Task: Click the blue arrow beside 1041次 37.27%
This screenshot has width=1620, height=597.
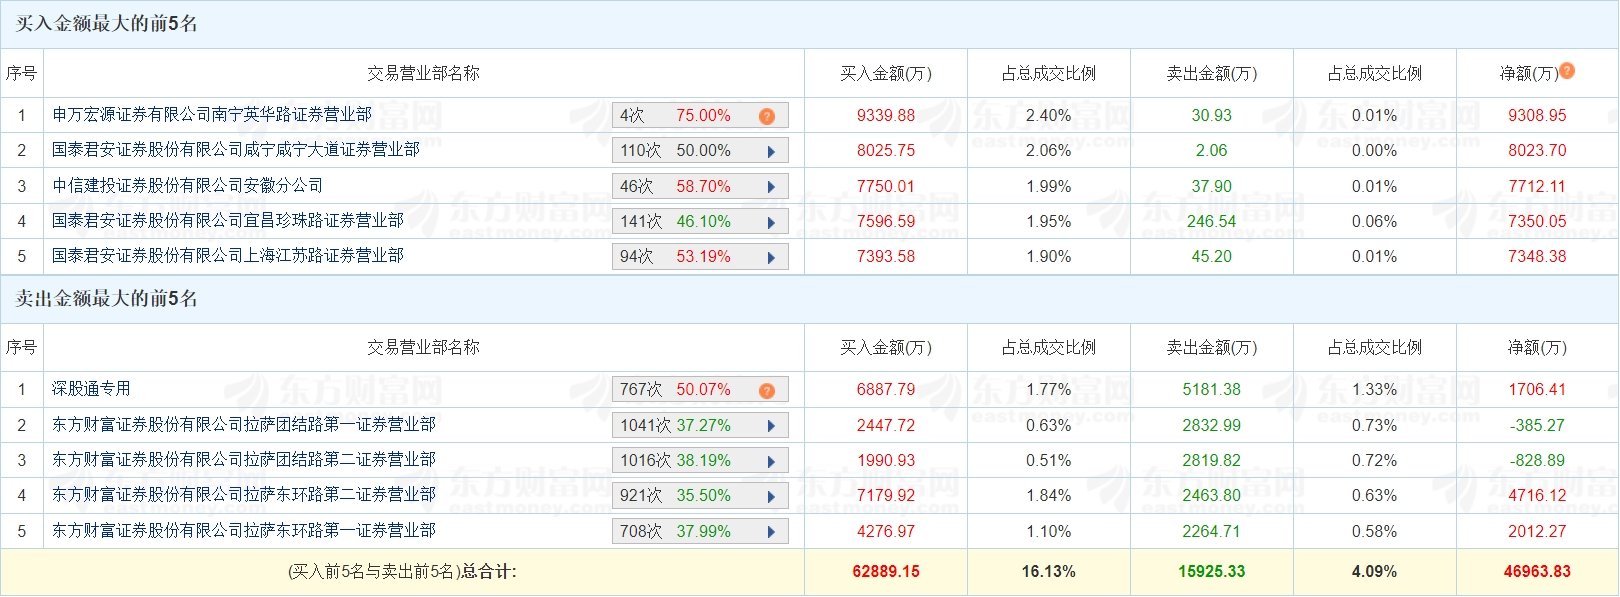Action: pyautogui.click(x=771, y=426)
